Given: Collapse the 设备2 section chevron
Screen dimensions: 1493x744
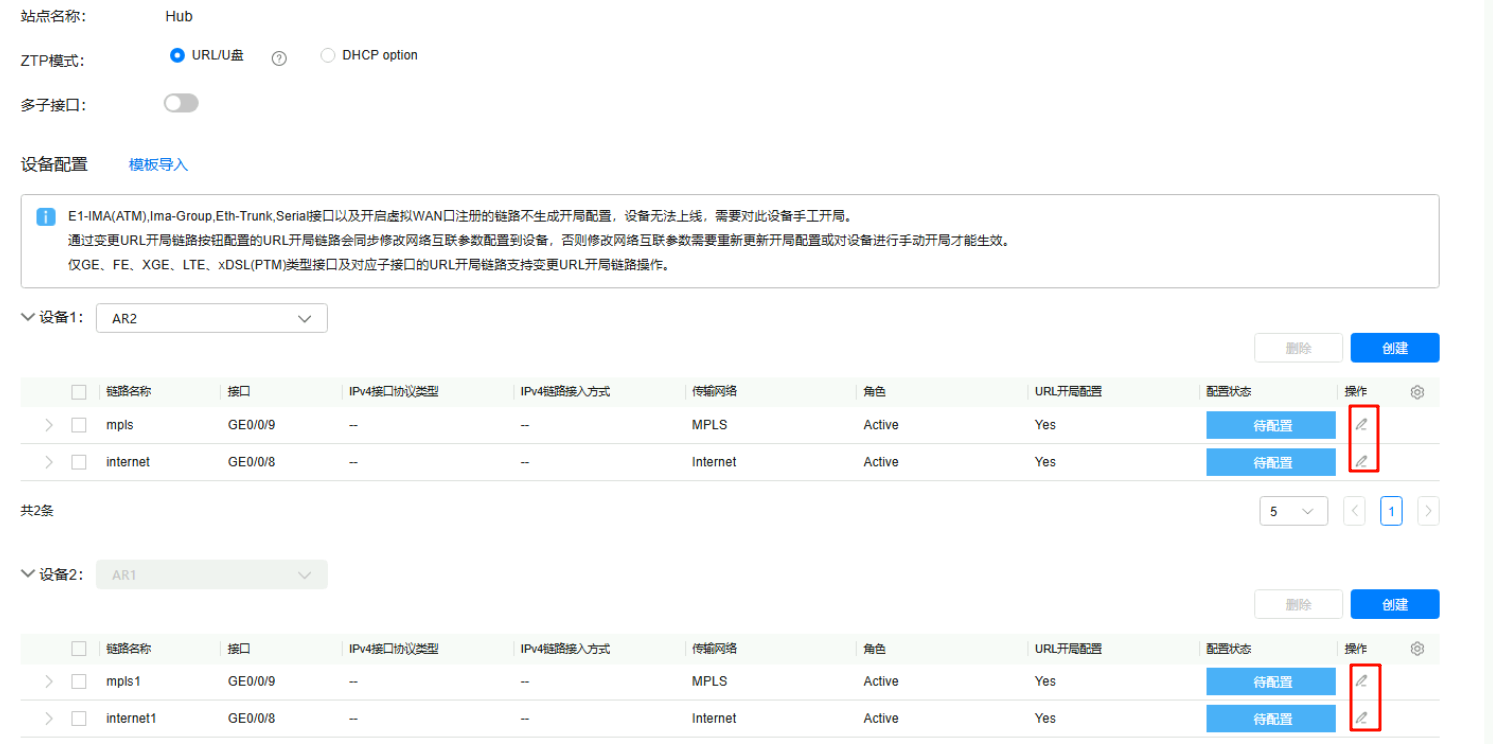Looking at the screenshot, I should click(27, 574).
